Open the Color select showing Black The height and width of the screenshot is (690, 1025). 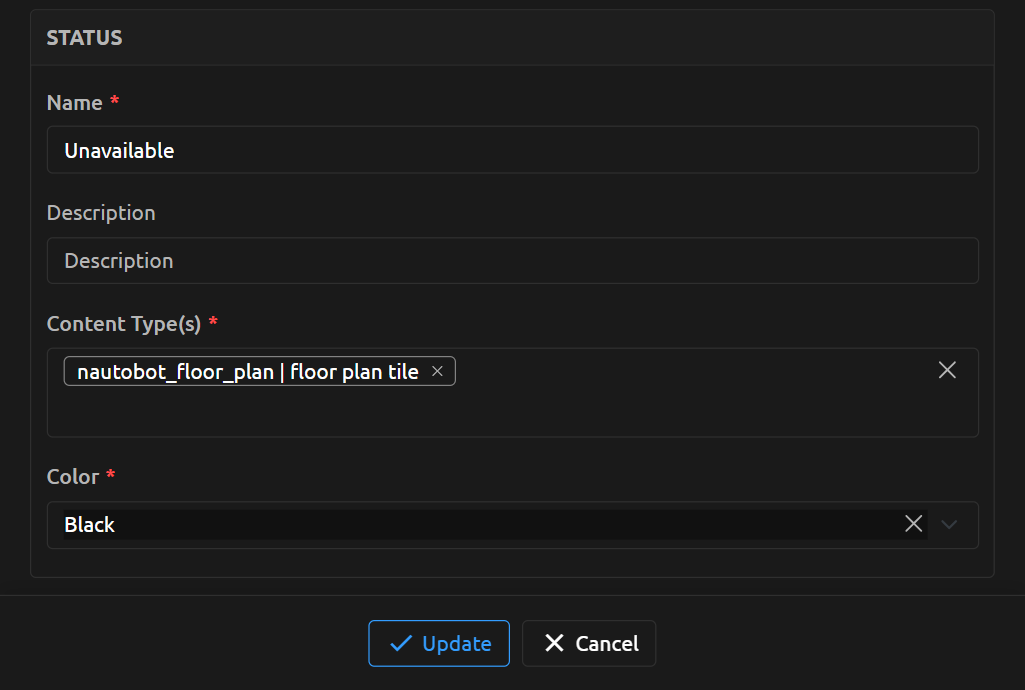click(480, 524)
